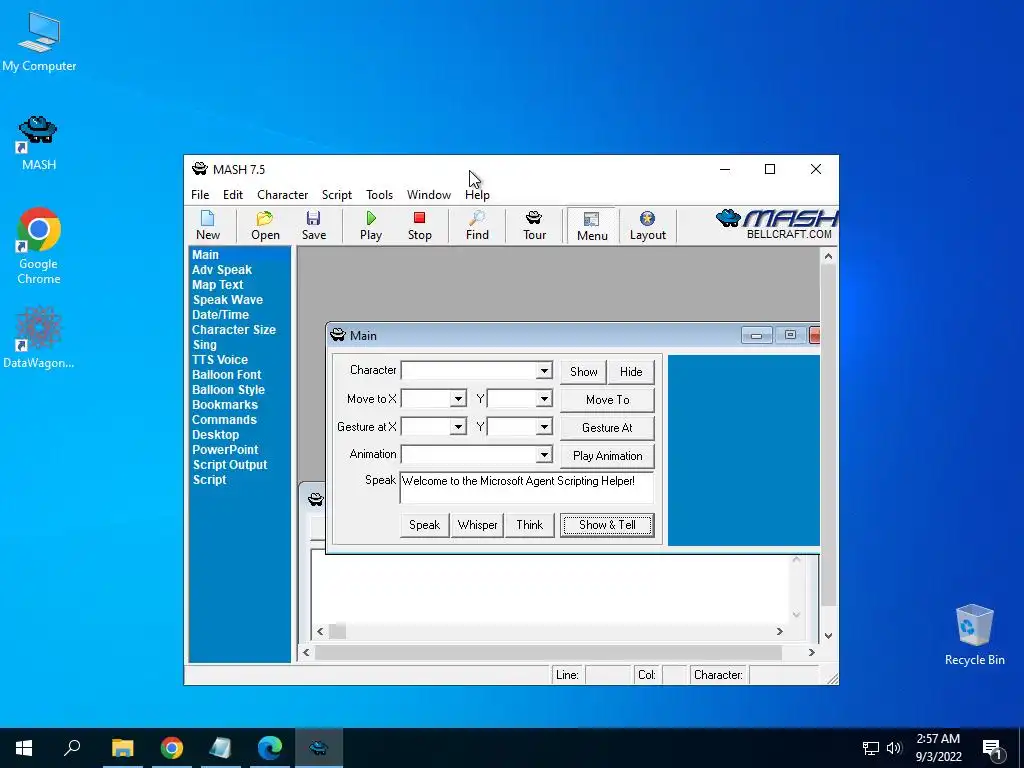The width and height of the screenshot is (1024, 768).
Task: Select the Recycle Bin icon
Action: click(x=974, y=635)
